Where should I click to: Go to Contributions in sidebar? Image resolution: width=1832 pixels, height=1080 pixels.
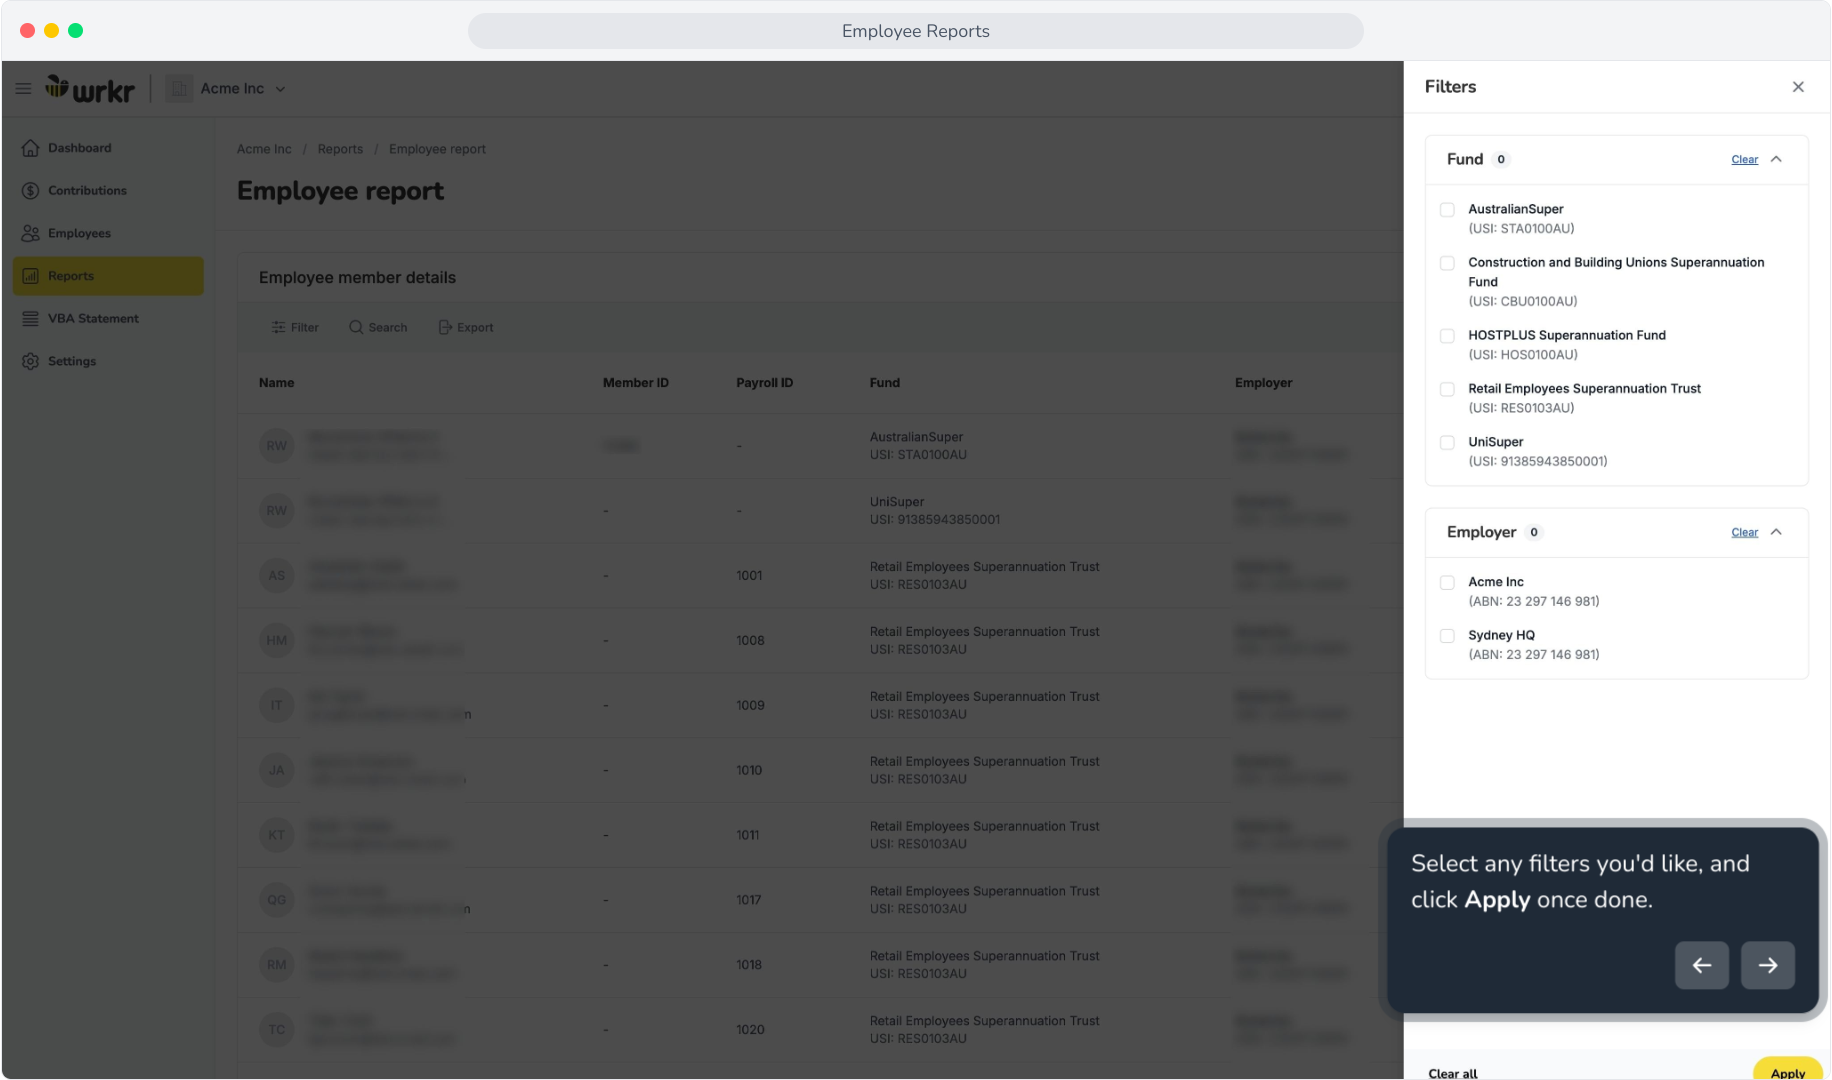(x=108, y=191)
